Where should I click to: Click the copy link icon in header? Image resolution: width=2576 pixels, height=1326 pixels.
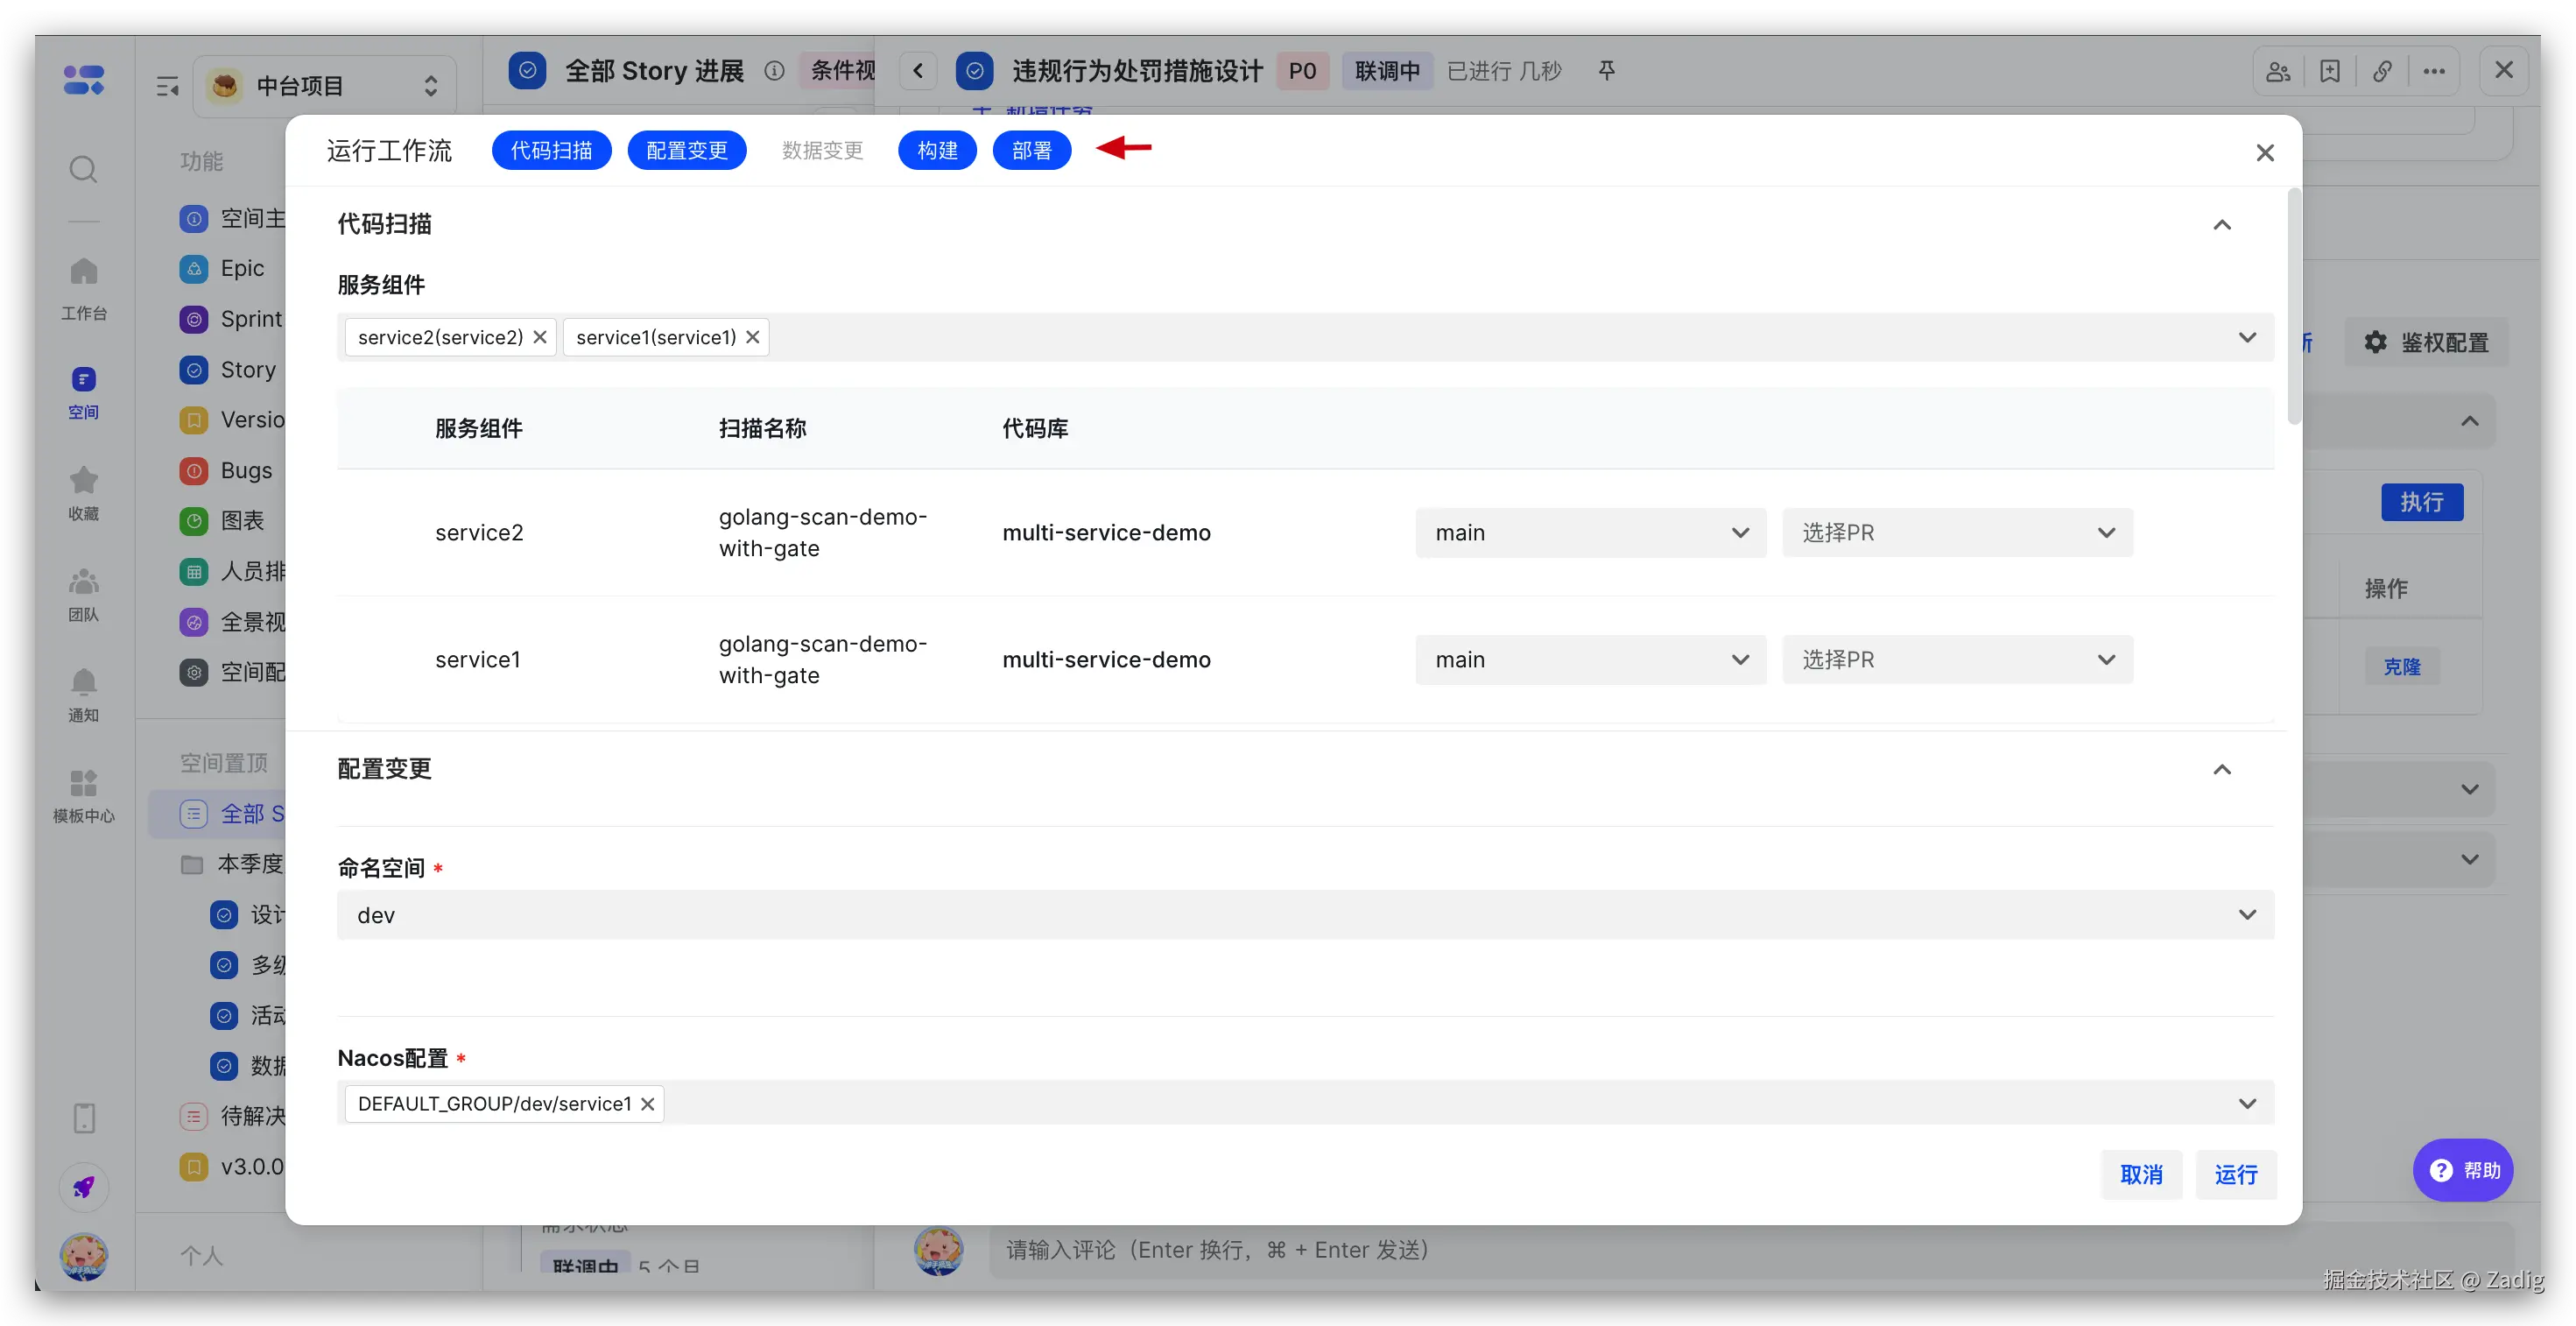point(2382,71)
